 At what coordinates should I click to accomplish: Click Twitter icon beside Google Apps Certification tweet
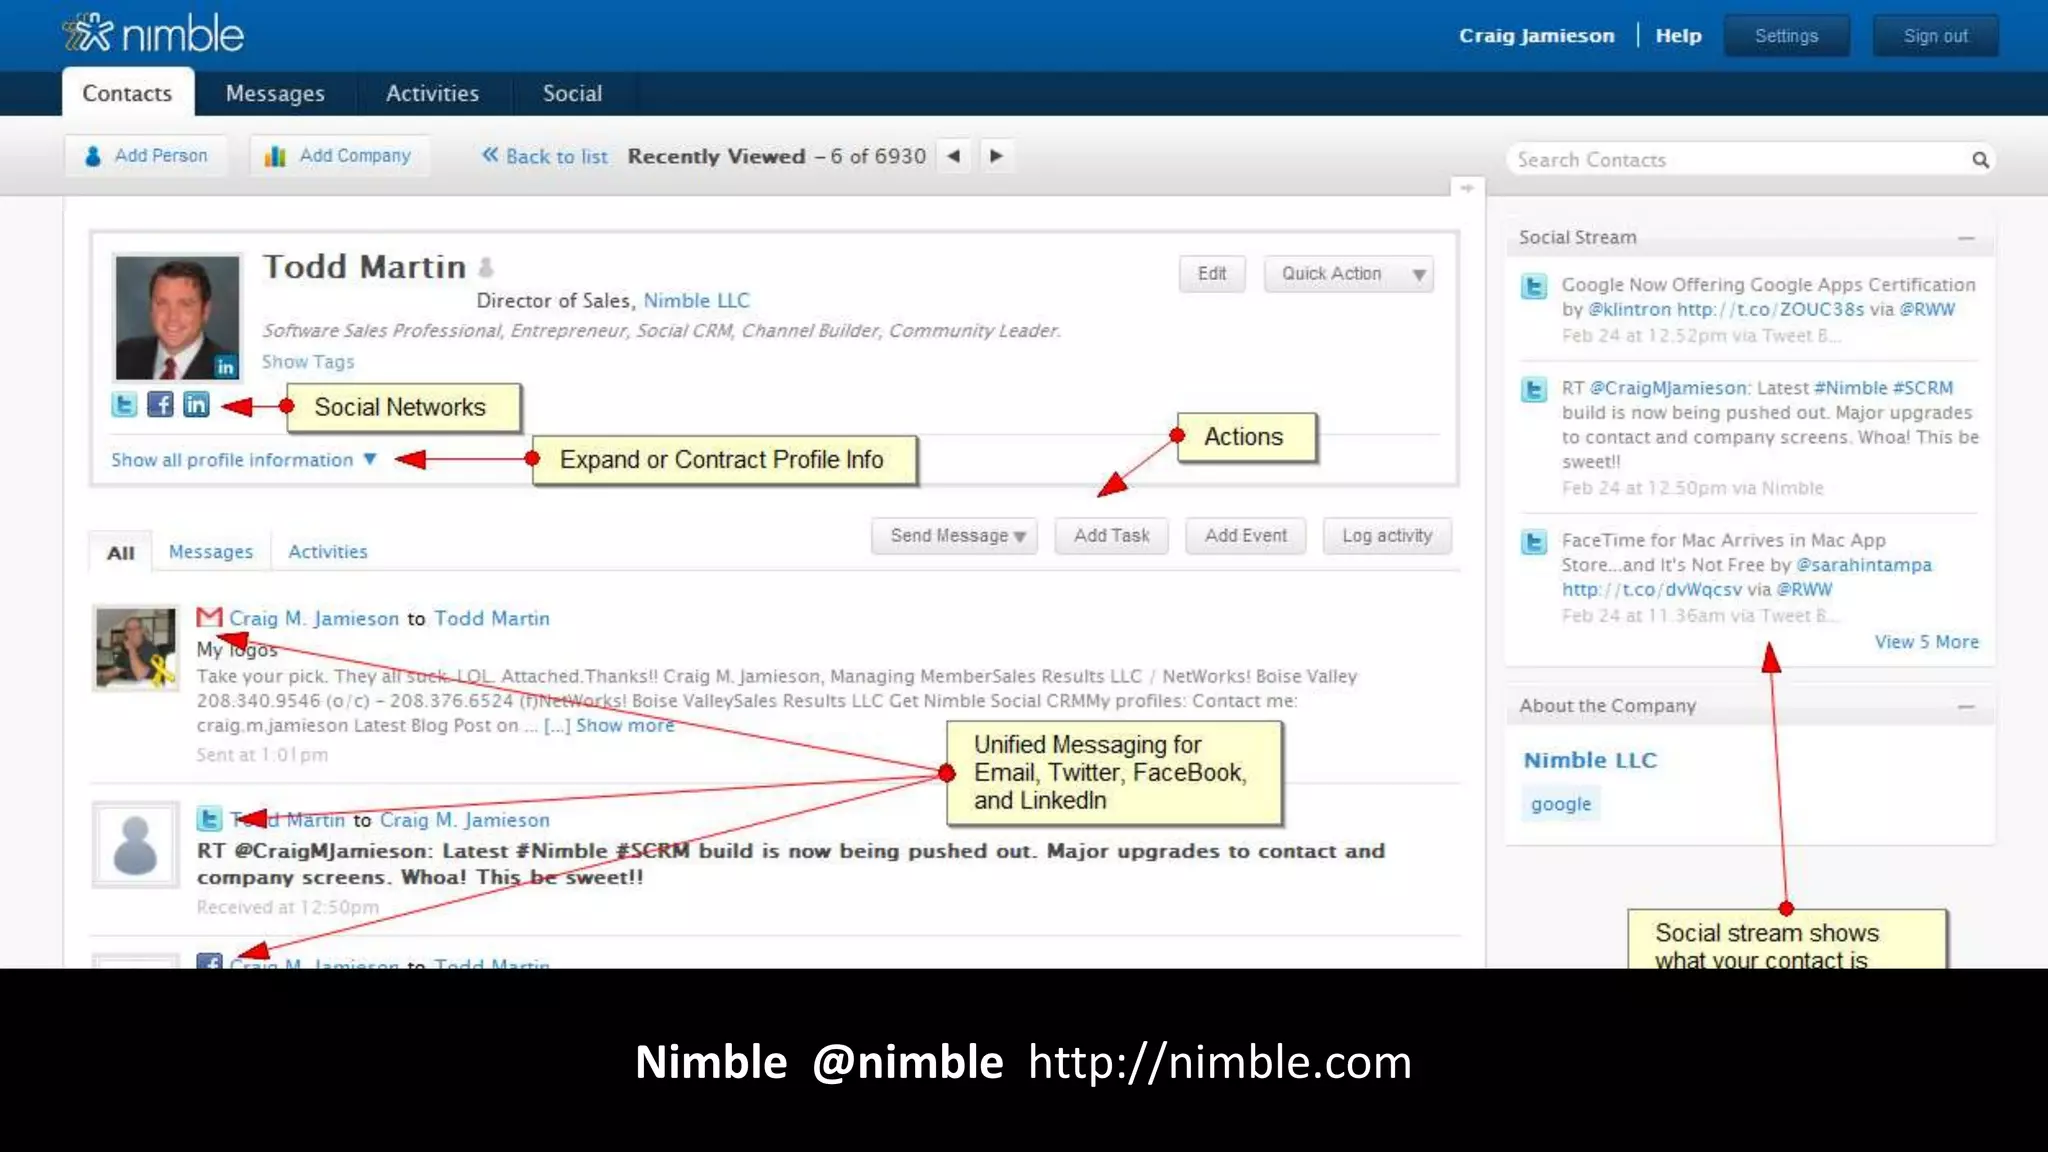(x=1534, y=287)
